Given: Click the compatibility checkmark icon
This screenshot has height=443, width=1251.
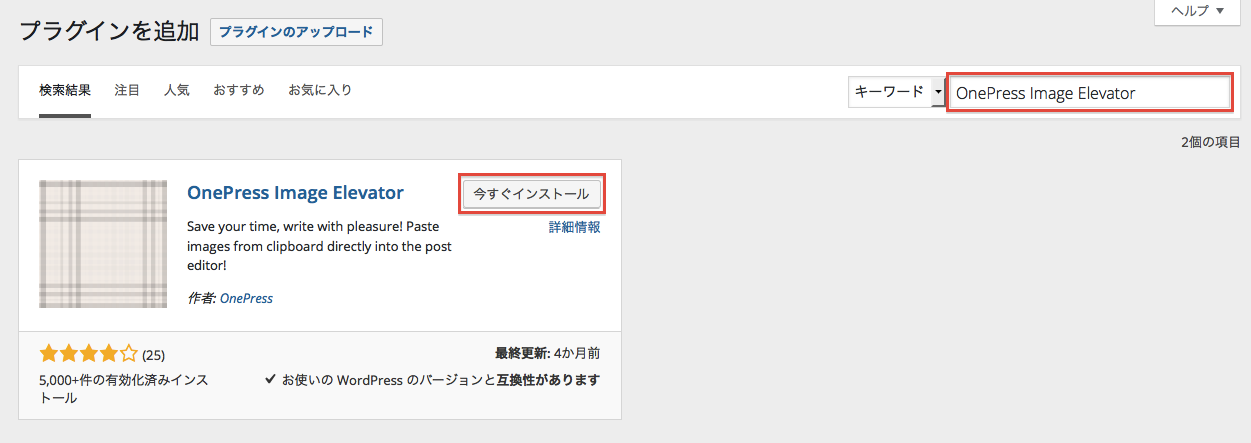Looking at the screenshot, I should 270,380.
